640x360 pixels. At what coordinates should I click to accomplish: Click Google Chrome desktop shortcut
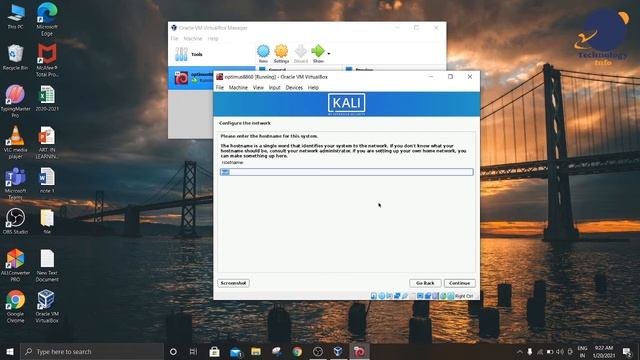(x=16, y=307)
